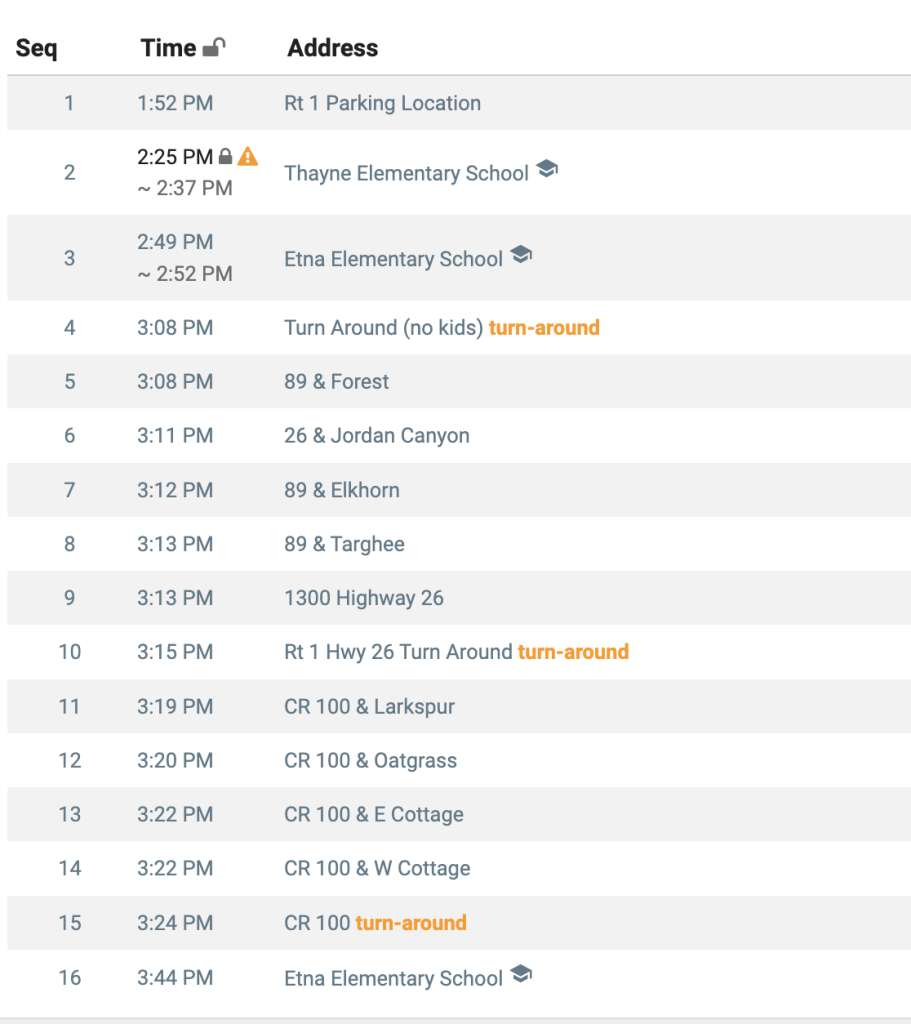This screenshot has height=1024, width=911.
Task: Click turn-around tag on CR 100 stop 15
Action: (x=411, y=923)
